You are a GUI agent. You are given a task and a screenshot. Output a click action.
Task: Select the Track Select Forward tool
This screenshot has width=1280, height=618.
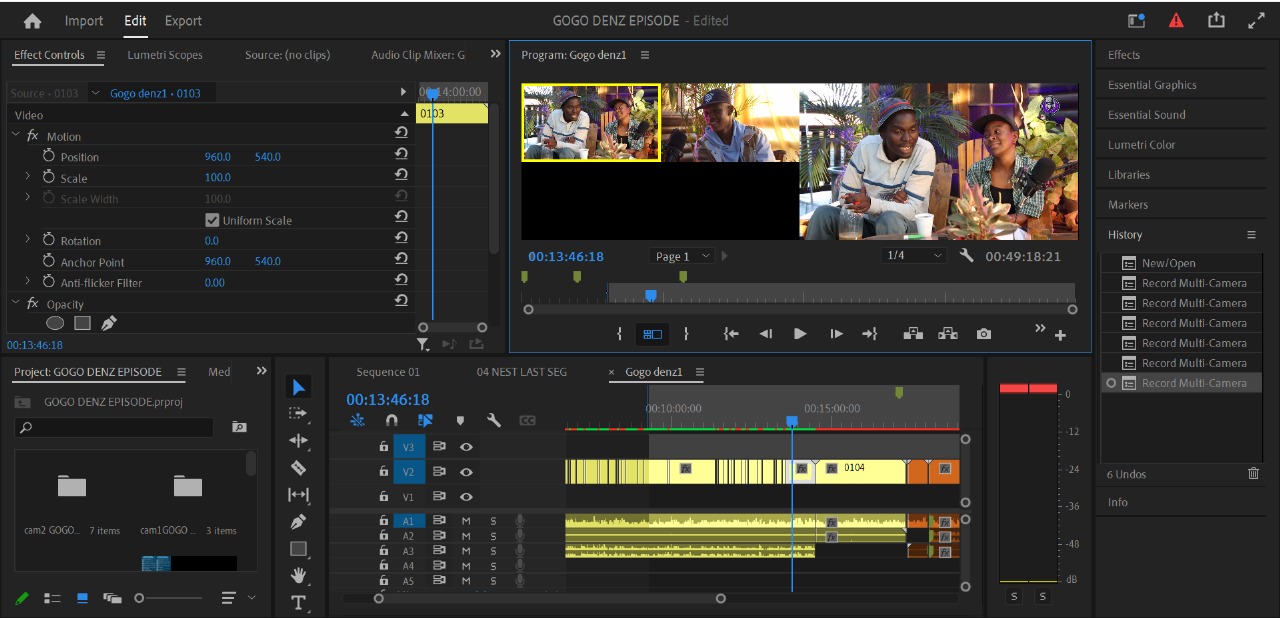297,412
